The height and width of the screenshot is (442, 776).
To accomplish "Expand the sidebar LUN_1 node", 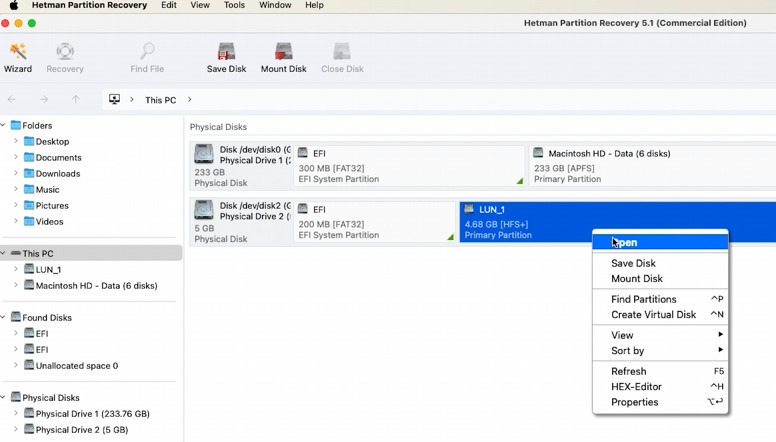I will [x=16, y=269].
